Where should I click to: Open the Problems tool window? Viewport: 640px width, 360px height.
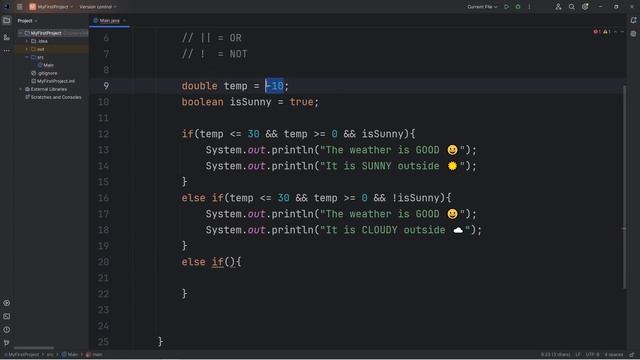7,329
